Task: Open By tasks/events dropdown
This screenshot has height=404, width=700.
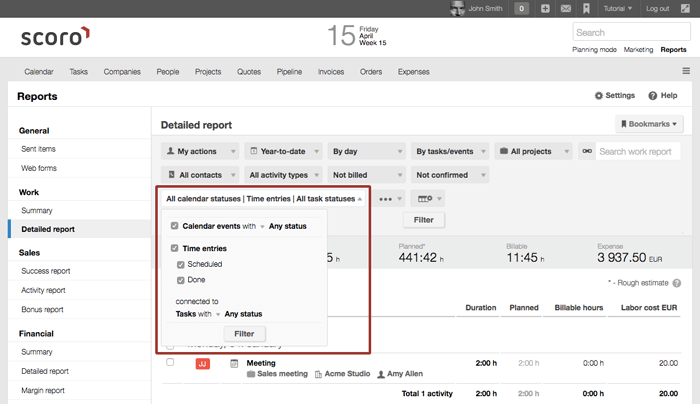Action: coord(450,151)
